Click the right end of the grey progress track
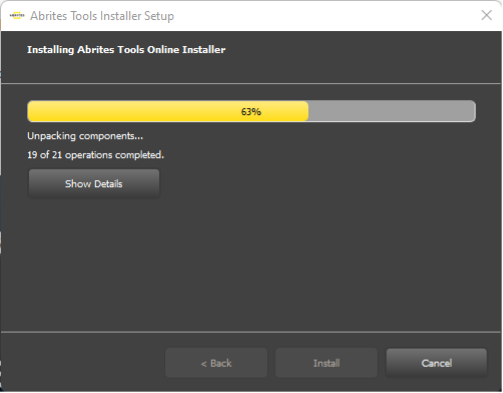Viewport: 503px width, 393px height. click(x=472, y=111)
